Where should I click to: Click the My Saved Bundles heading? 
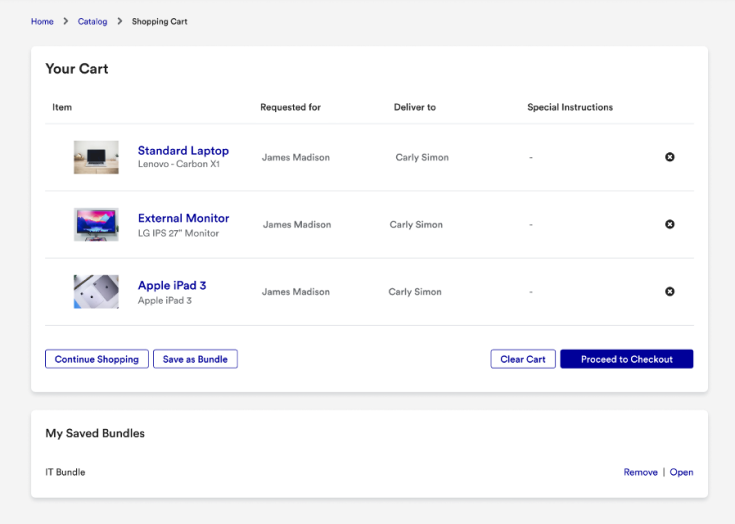(95, 434)
